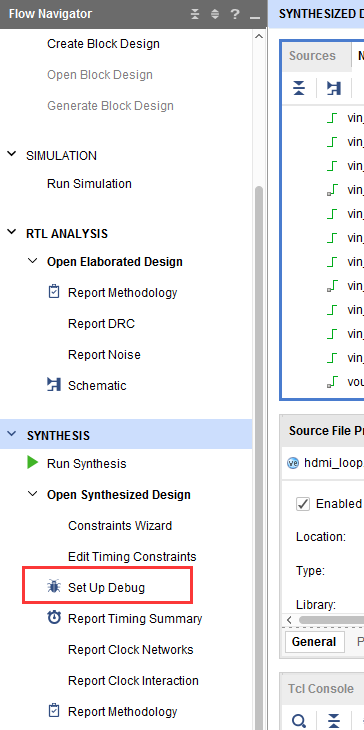Collapse Open Synthesized Design chevron
The height and width of the screenshot is (730, 364).
click(x=33, y=493)
